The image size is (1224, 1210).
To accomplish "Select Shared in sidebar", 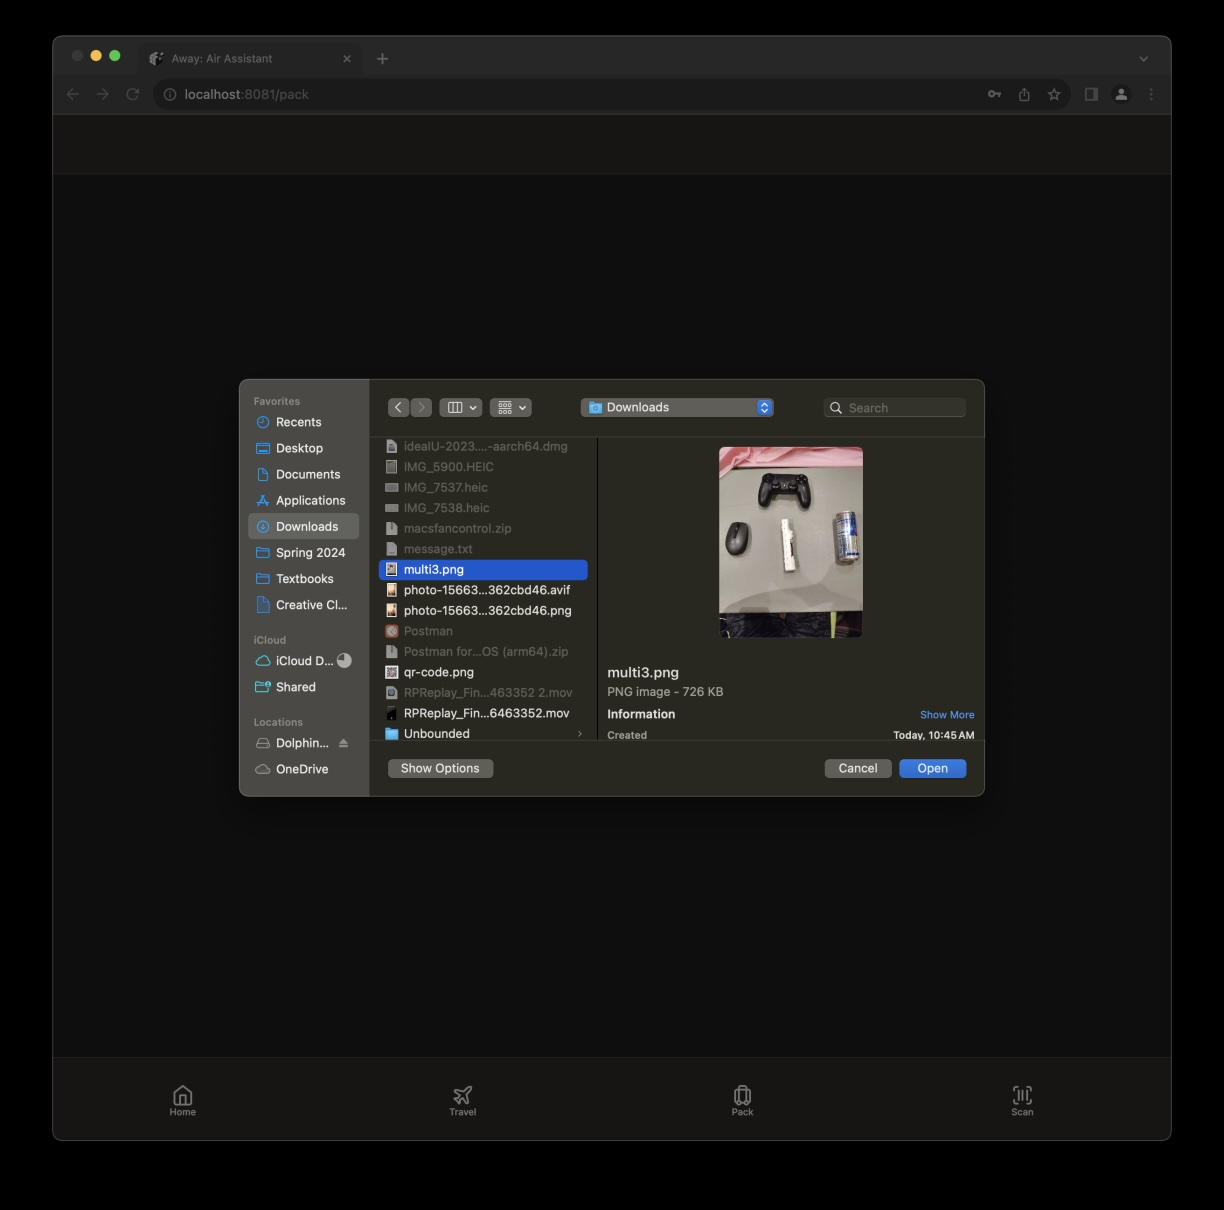I will (x=303, y=687).
